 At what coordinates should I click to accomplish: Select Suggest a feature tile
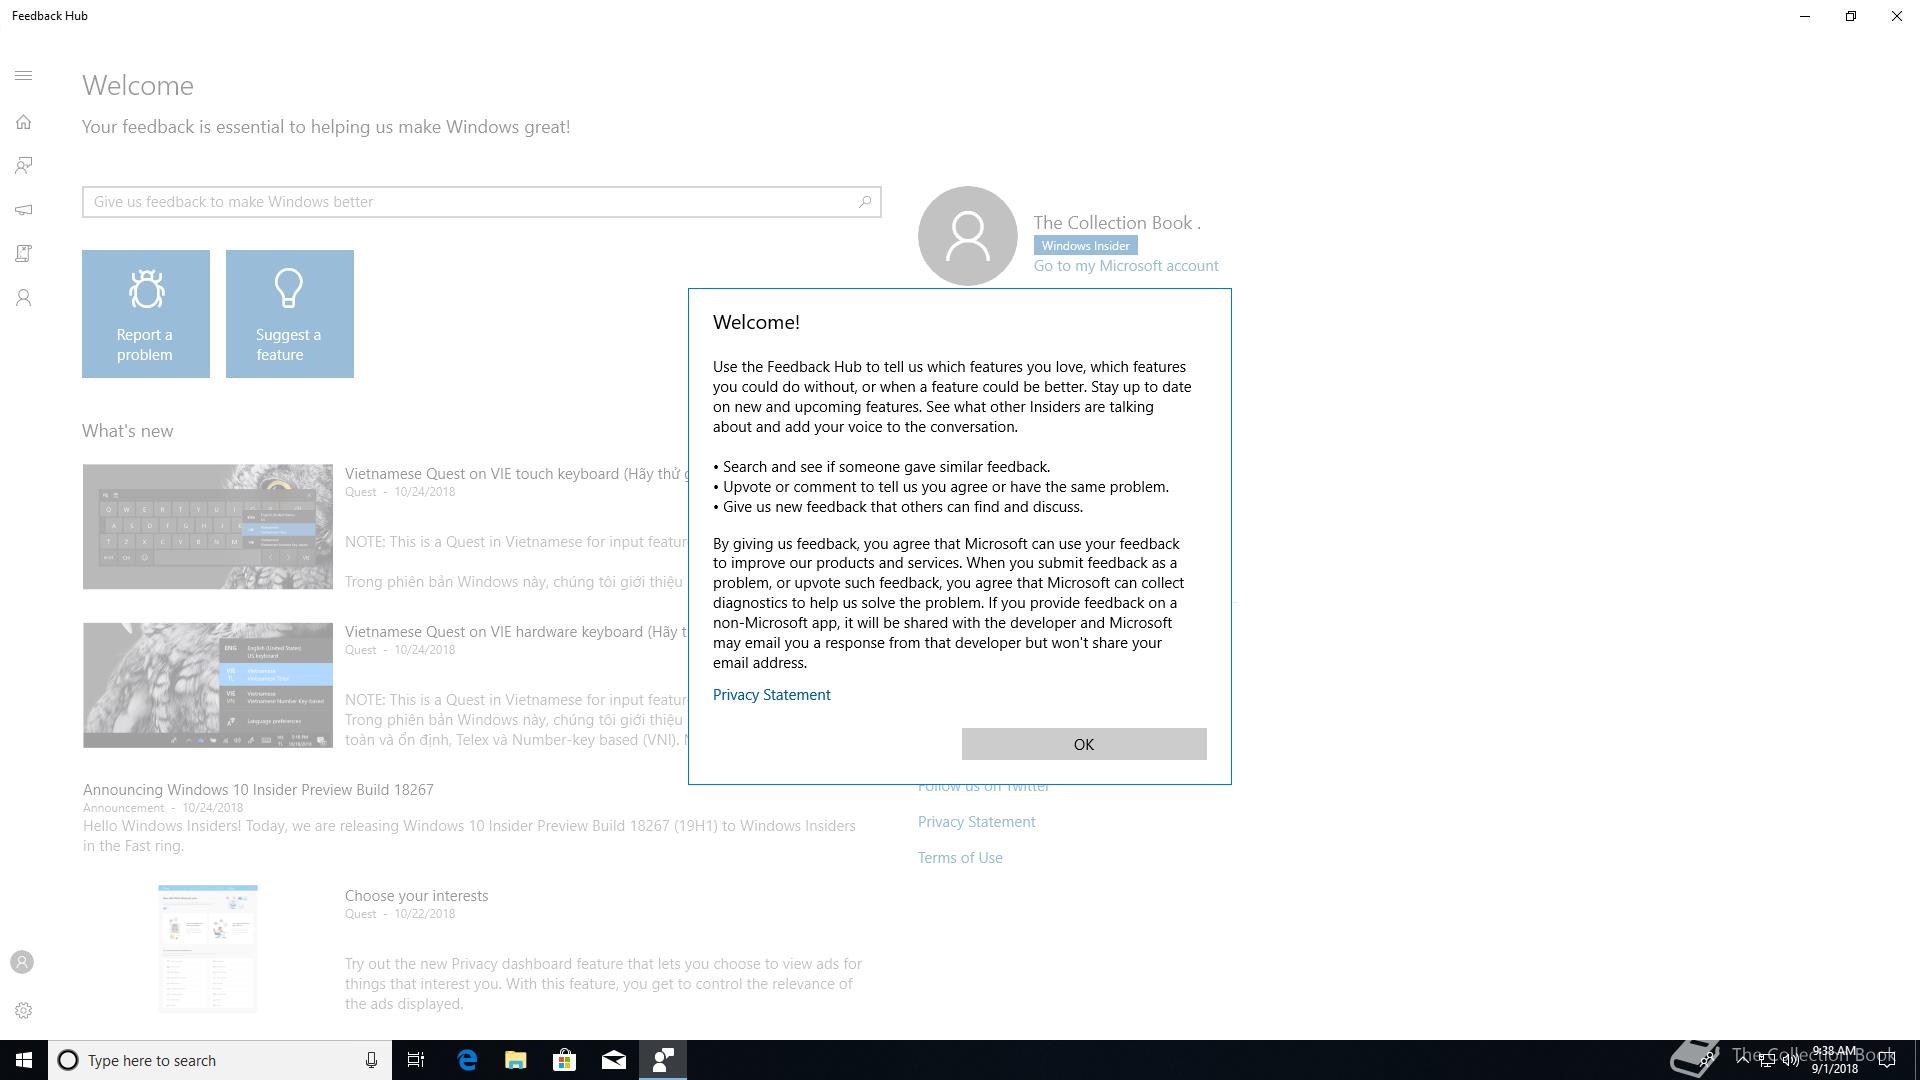coord(290,314)
